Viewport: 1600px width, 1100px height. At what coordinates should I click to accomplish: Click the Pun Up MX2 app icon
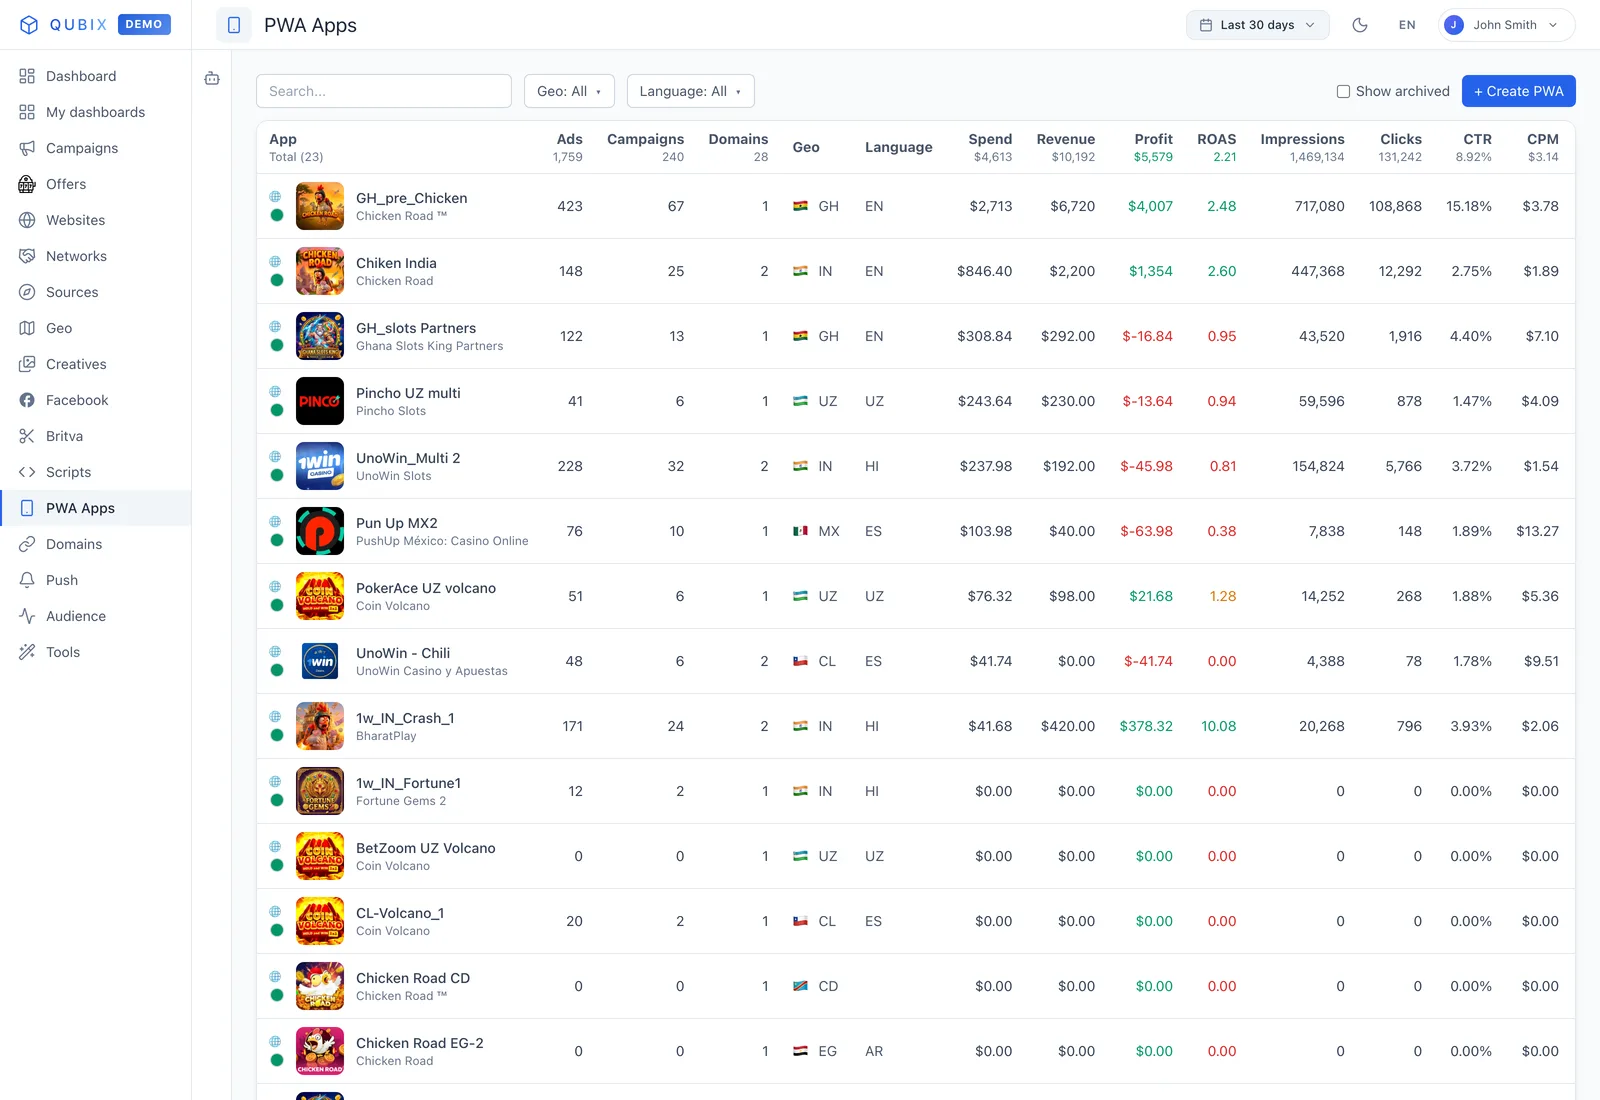320,531
